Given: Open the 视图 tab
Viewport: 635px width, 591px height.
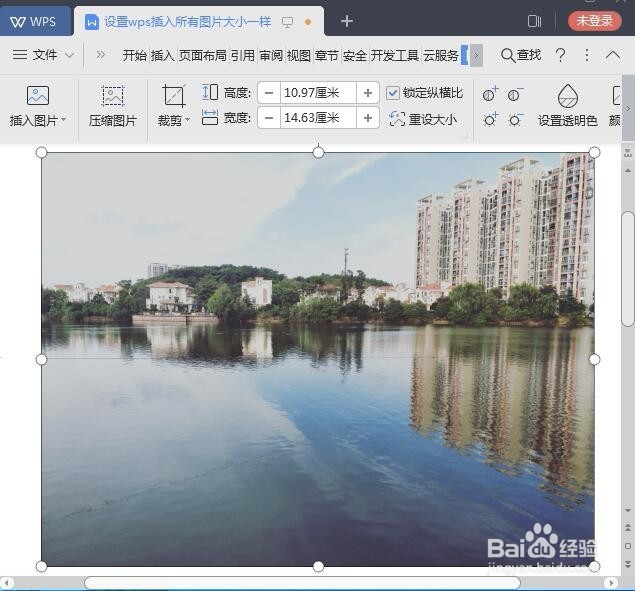Looking at the screenshot, I should tap(298, 55).
